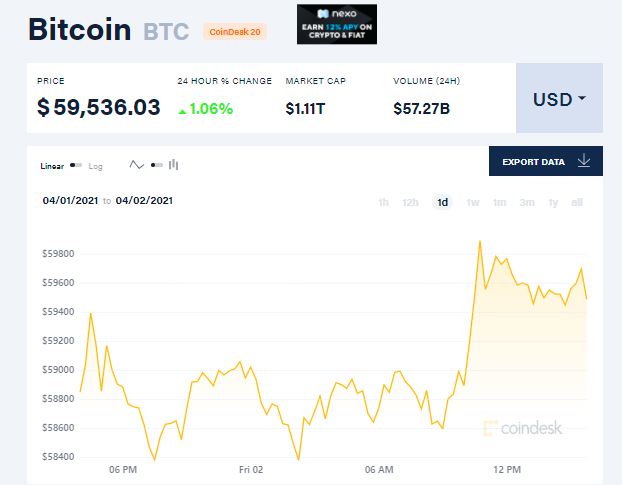Select the 1y time range
This screenshot has height=485, width=622.
point(553,203)
